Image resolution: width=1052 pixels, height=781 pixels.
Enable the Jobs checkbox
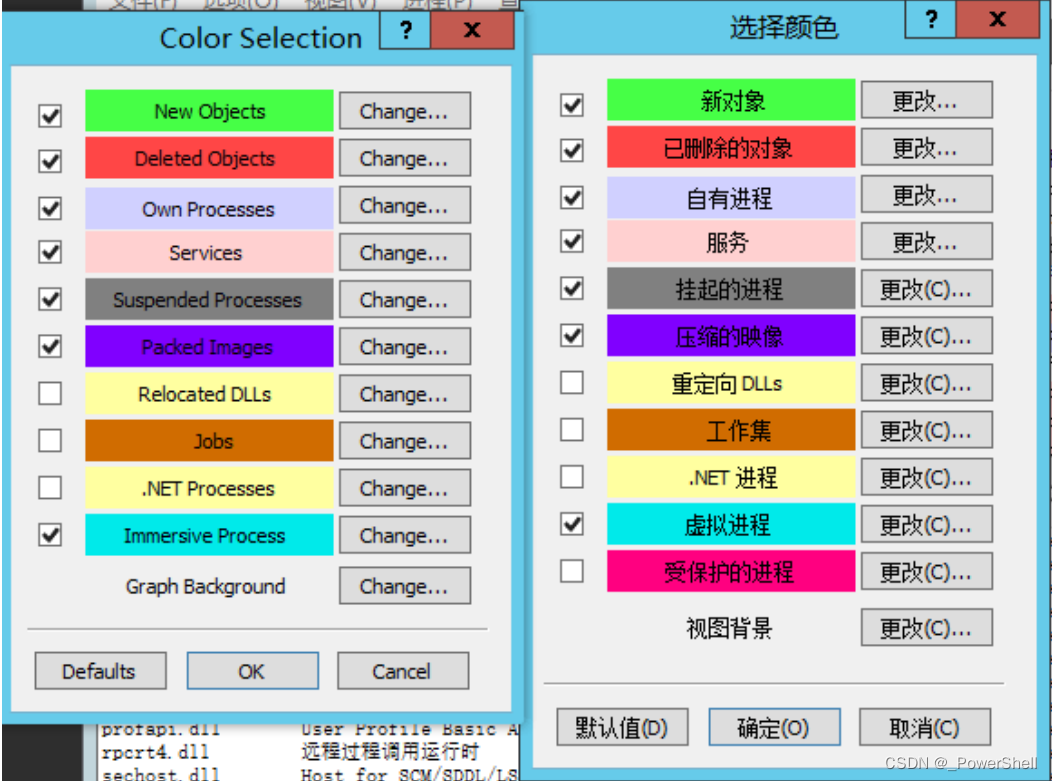(x=50, y=441)
